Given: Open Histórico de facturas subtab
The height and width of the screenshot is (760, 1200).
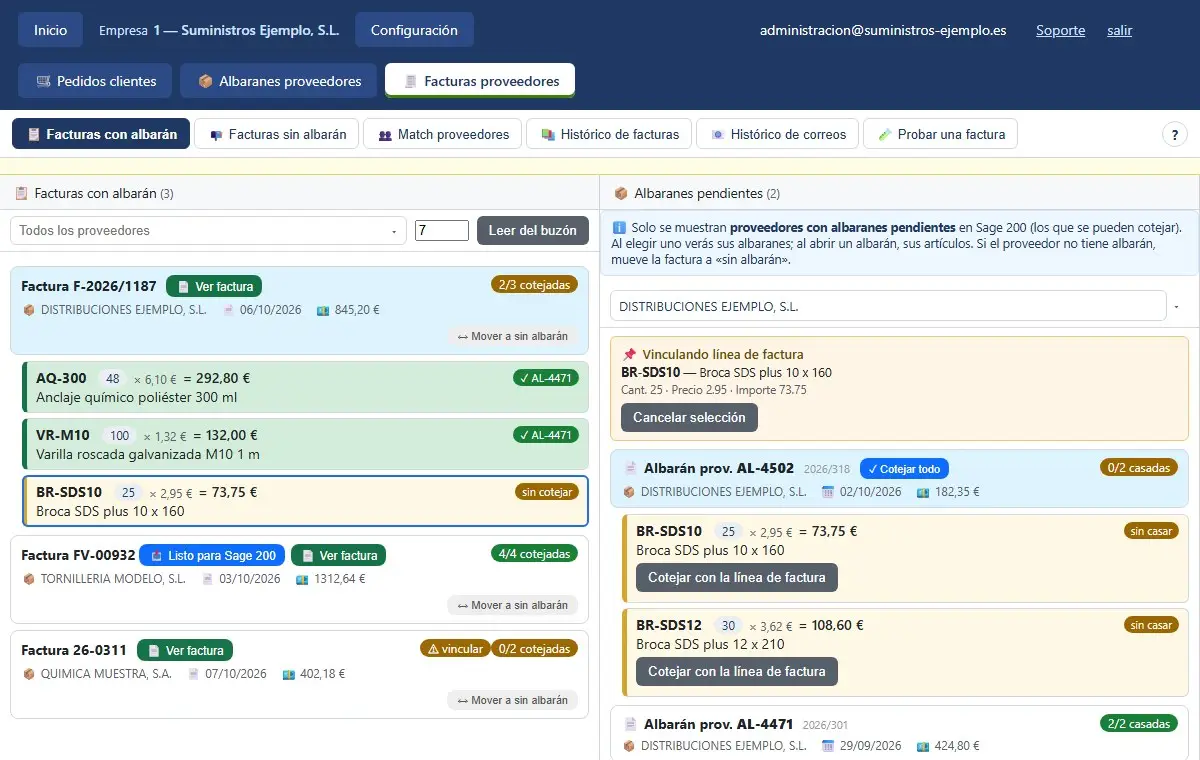Looking at the screenshot, I should [x=609, y=134].
